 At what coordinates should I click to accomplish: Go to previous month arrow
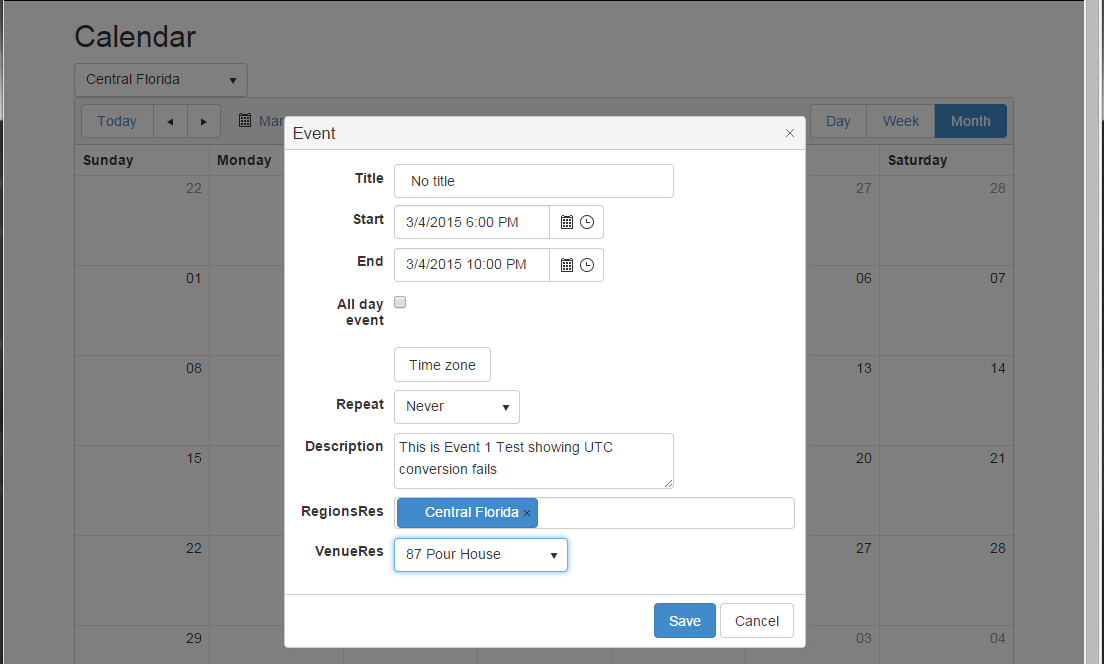pos(170,121)
